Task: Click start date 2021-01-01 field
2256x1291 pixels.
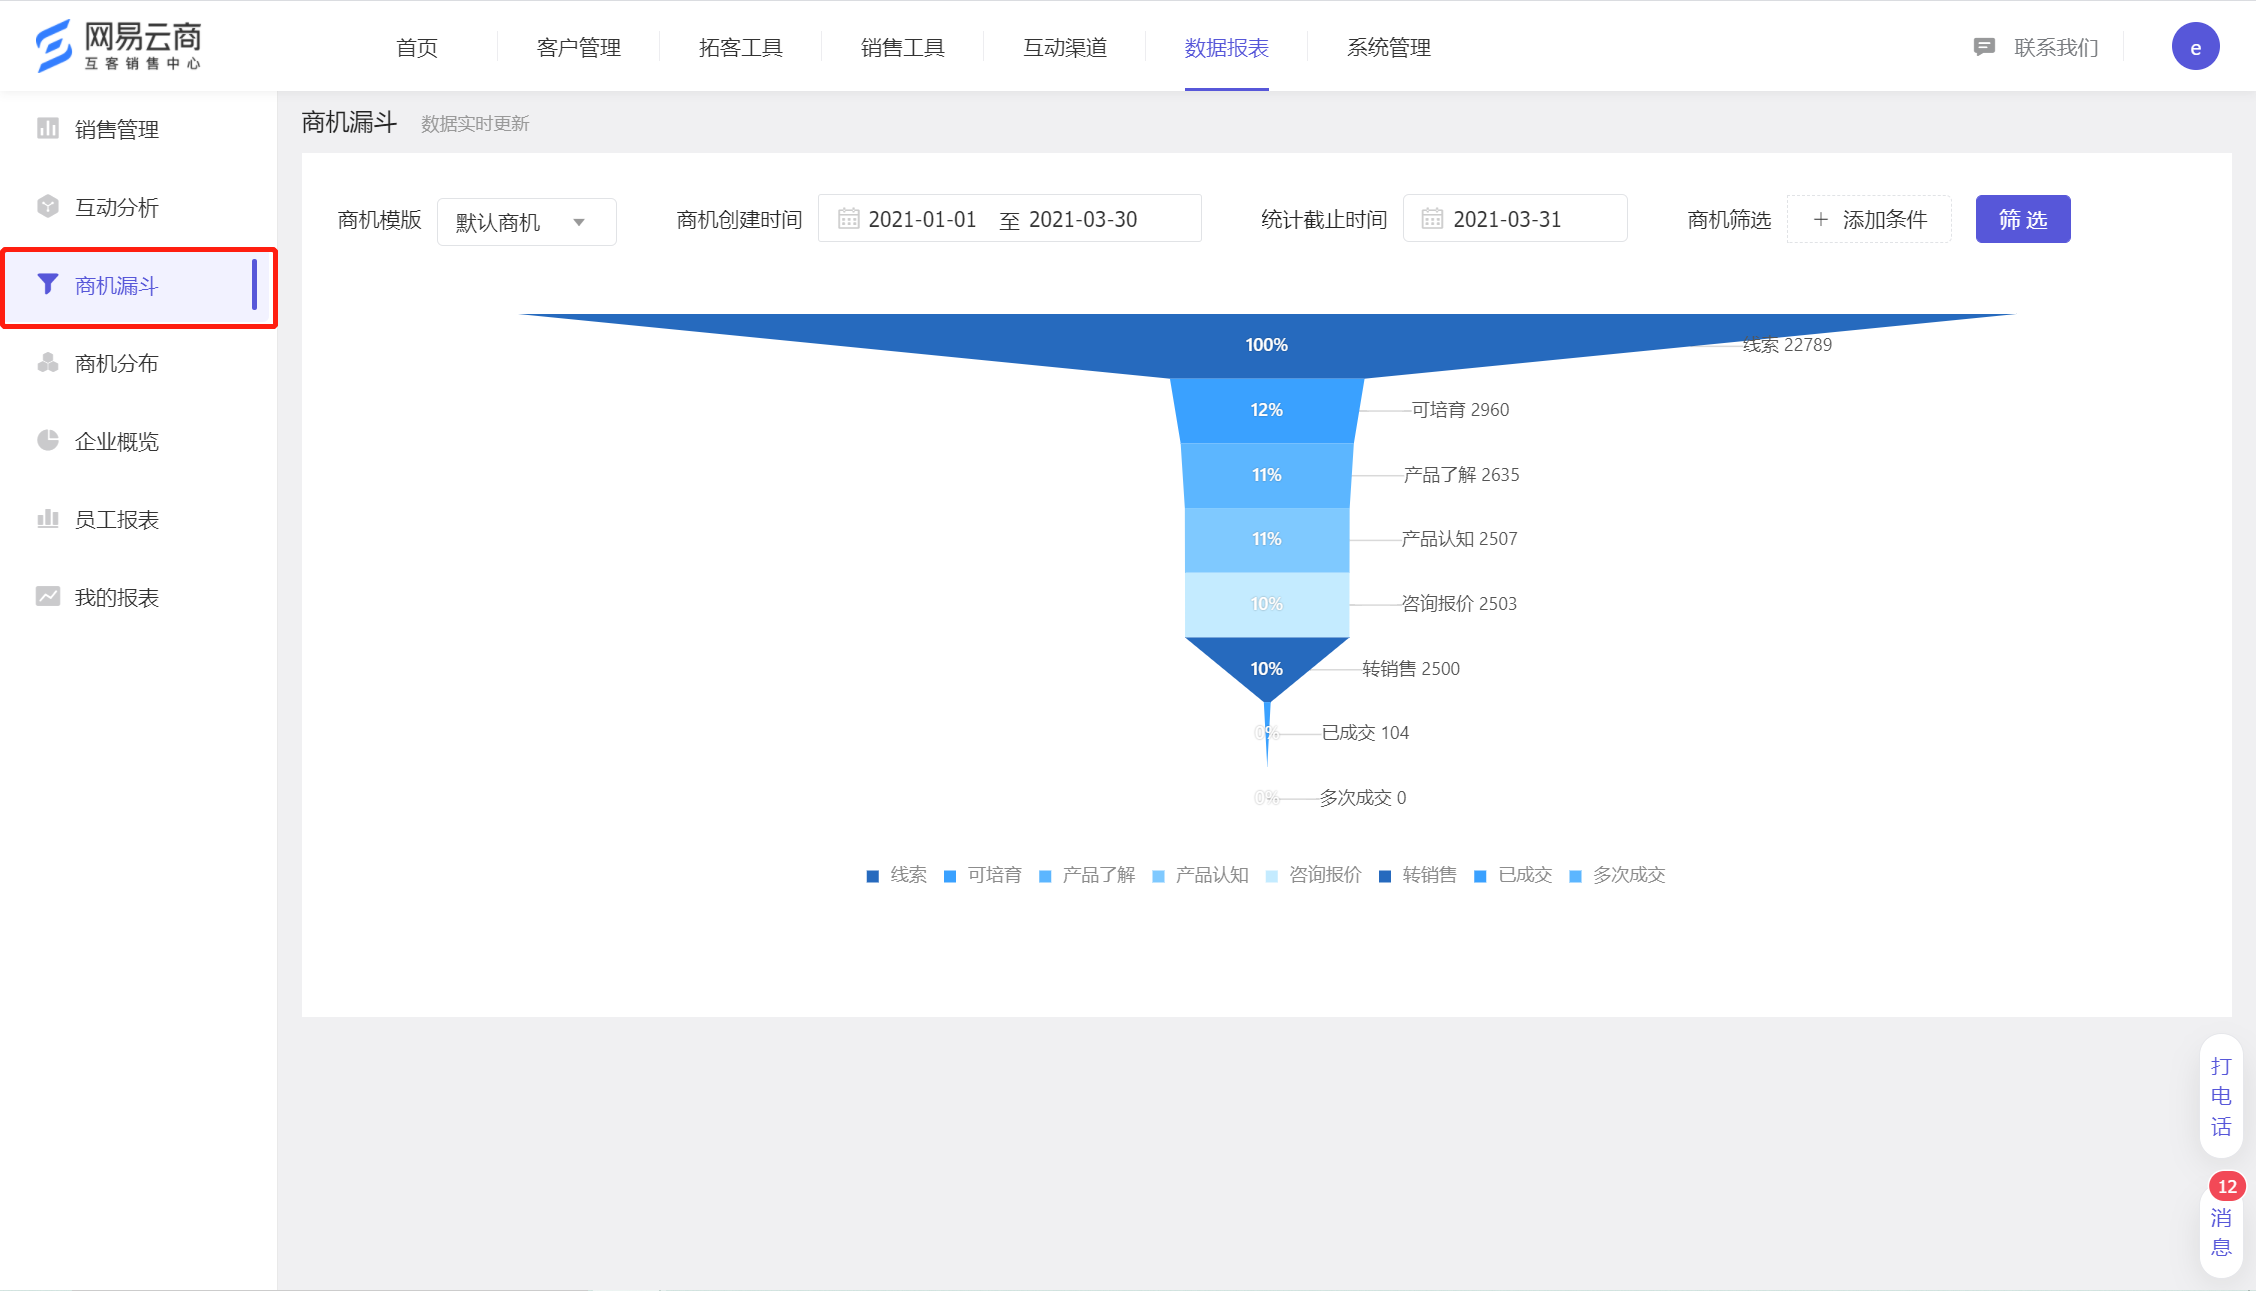Action: click(922, 219)
